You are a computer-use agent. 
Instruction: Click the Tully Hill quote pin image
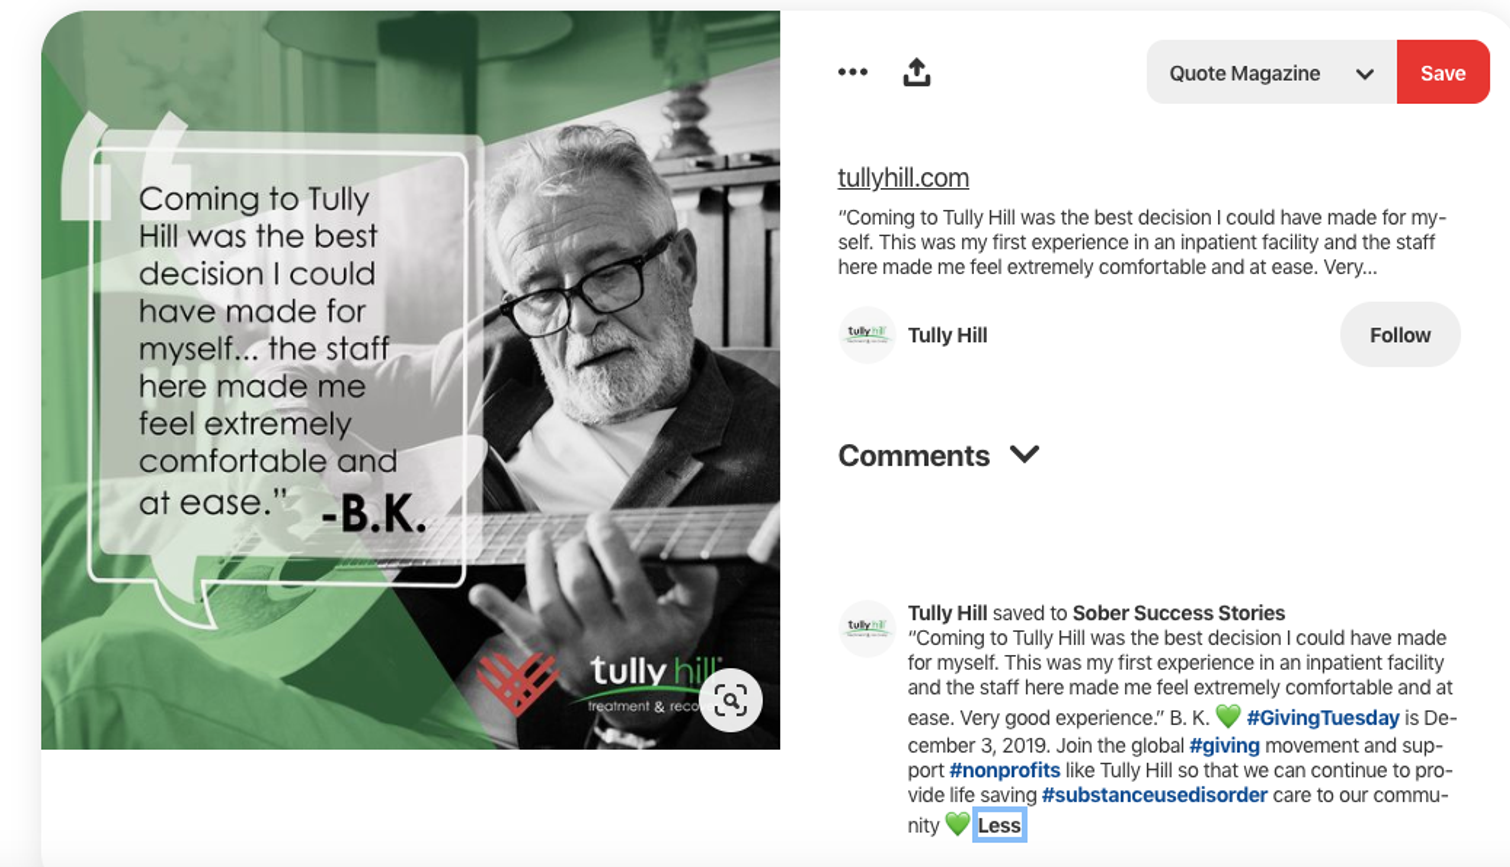[410, 380]
